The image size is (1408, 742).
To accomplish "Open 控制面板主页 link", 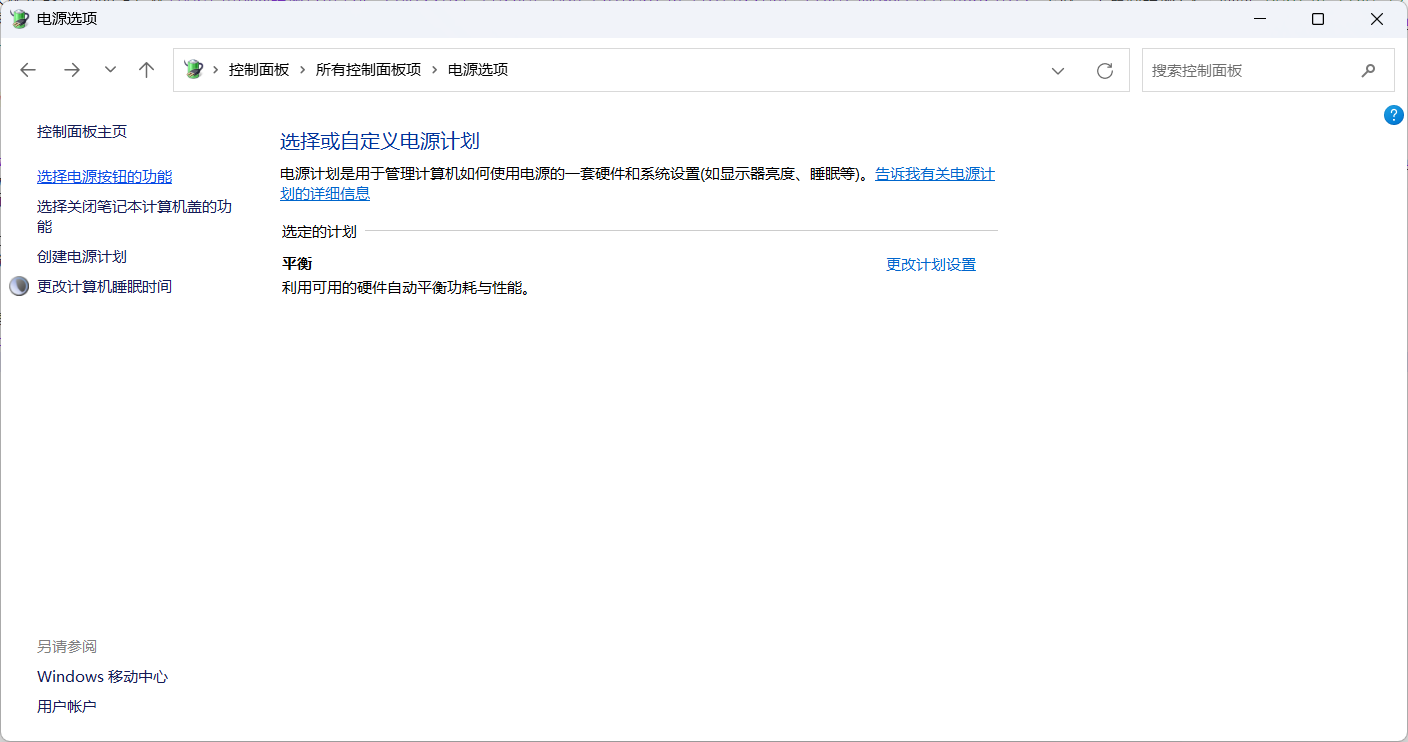I will (x=82, y=131).
